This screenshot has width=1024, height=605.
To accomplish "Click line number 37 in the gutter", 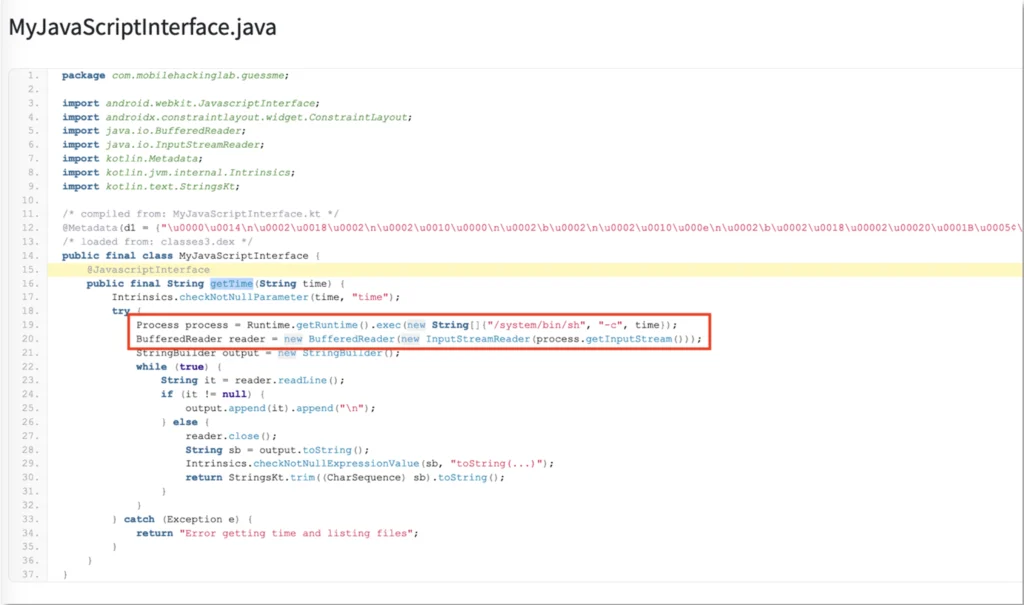I will pyautogui.click(x=32, y=575).
